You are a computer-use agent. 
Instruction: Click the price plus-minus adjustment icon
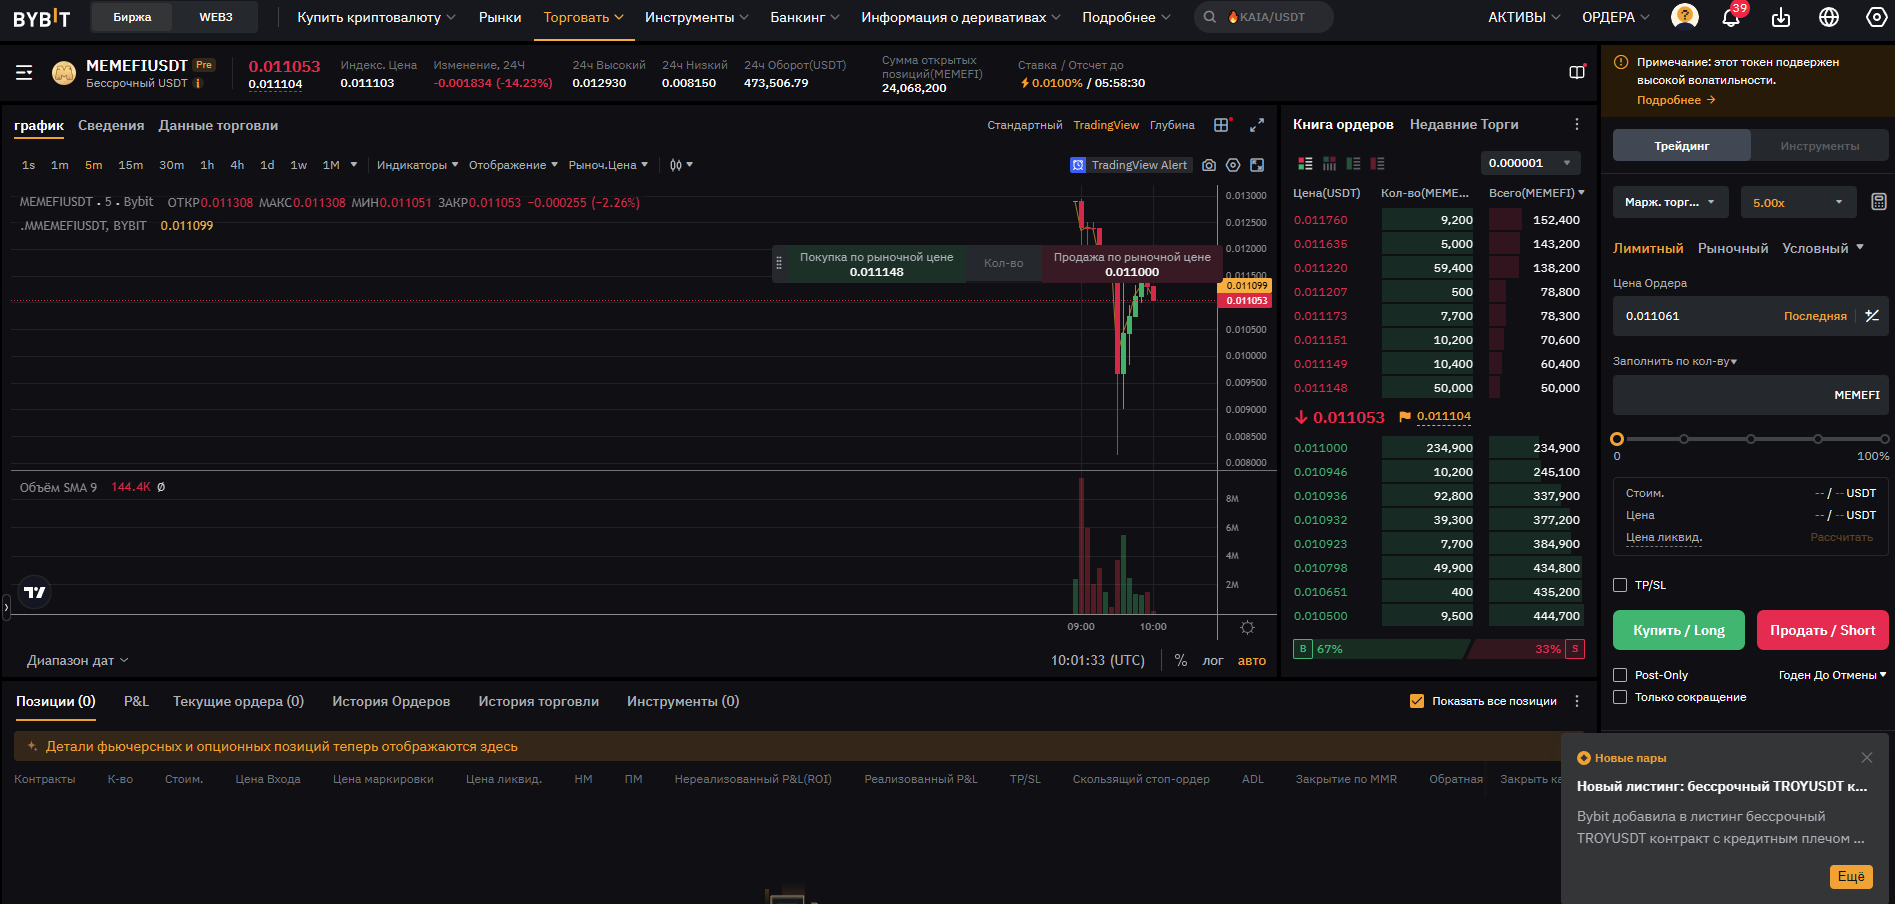[1872, 316]
